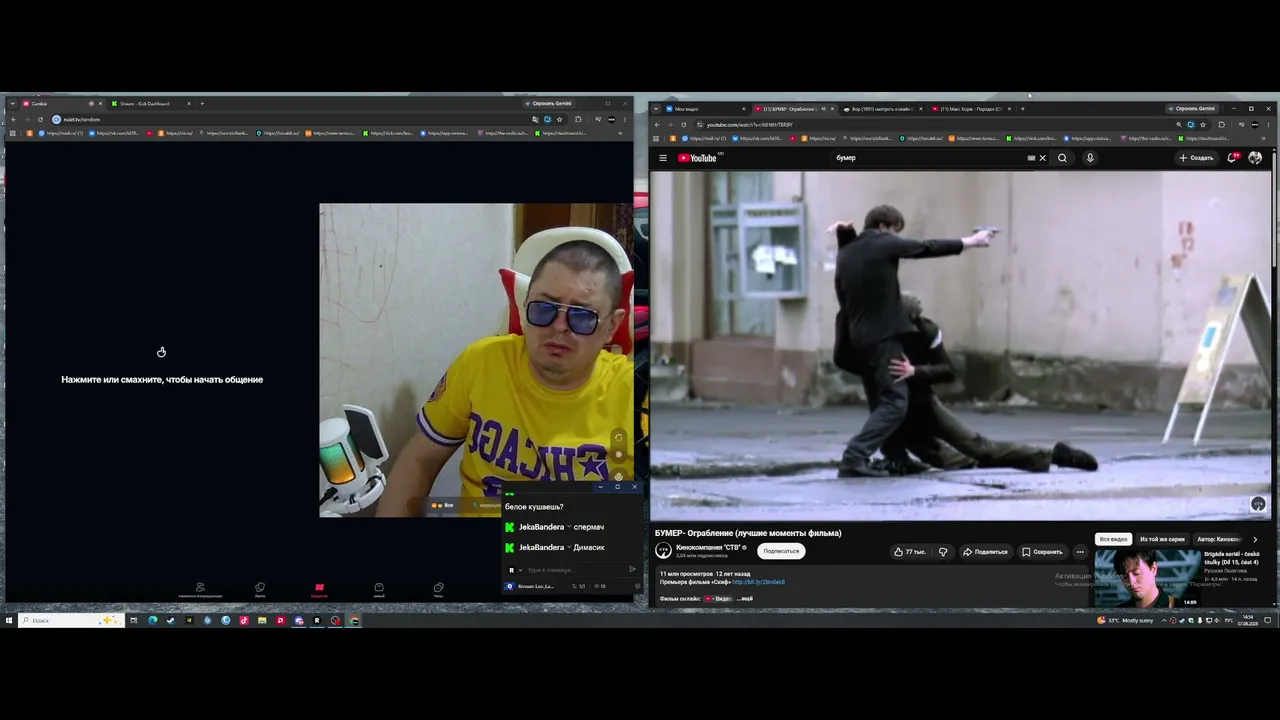The height and width of the screenshot is (720, 1280).
Task: Open more actions menu below the video
Action: [1080, 552]
